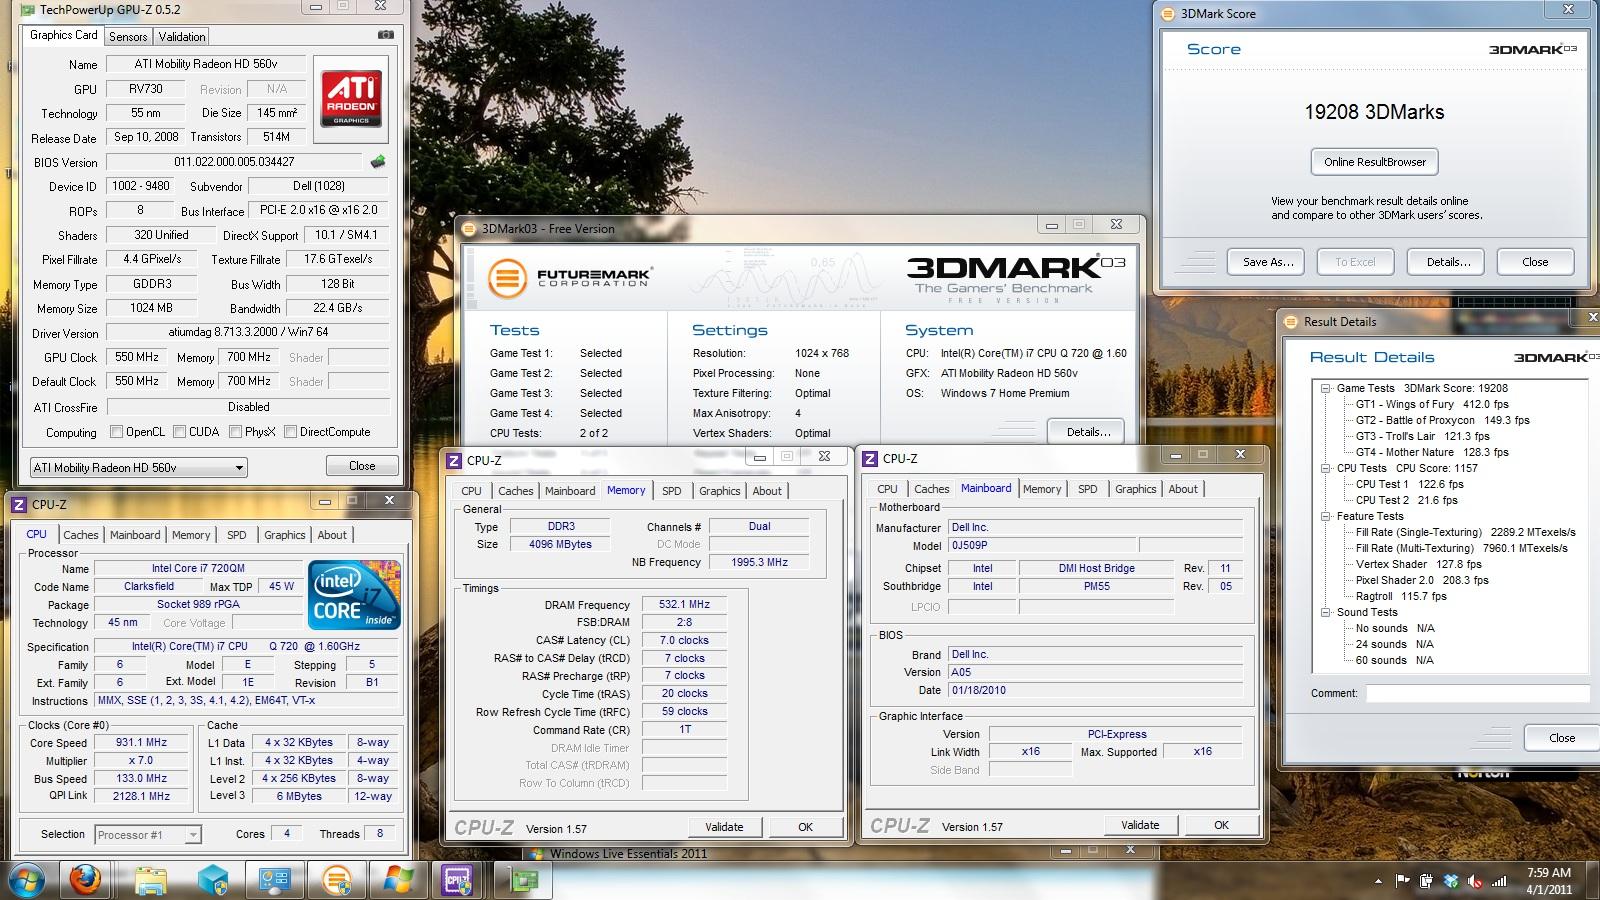Switch to the Sensors tab in GPU-Z
Image resolution: width=1600 pixels, height=900 pixels.
[x=128, y=37]
